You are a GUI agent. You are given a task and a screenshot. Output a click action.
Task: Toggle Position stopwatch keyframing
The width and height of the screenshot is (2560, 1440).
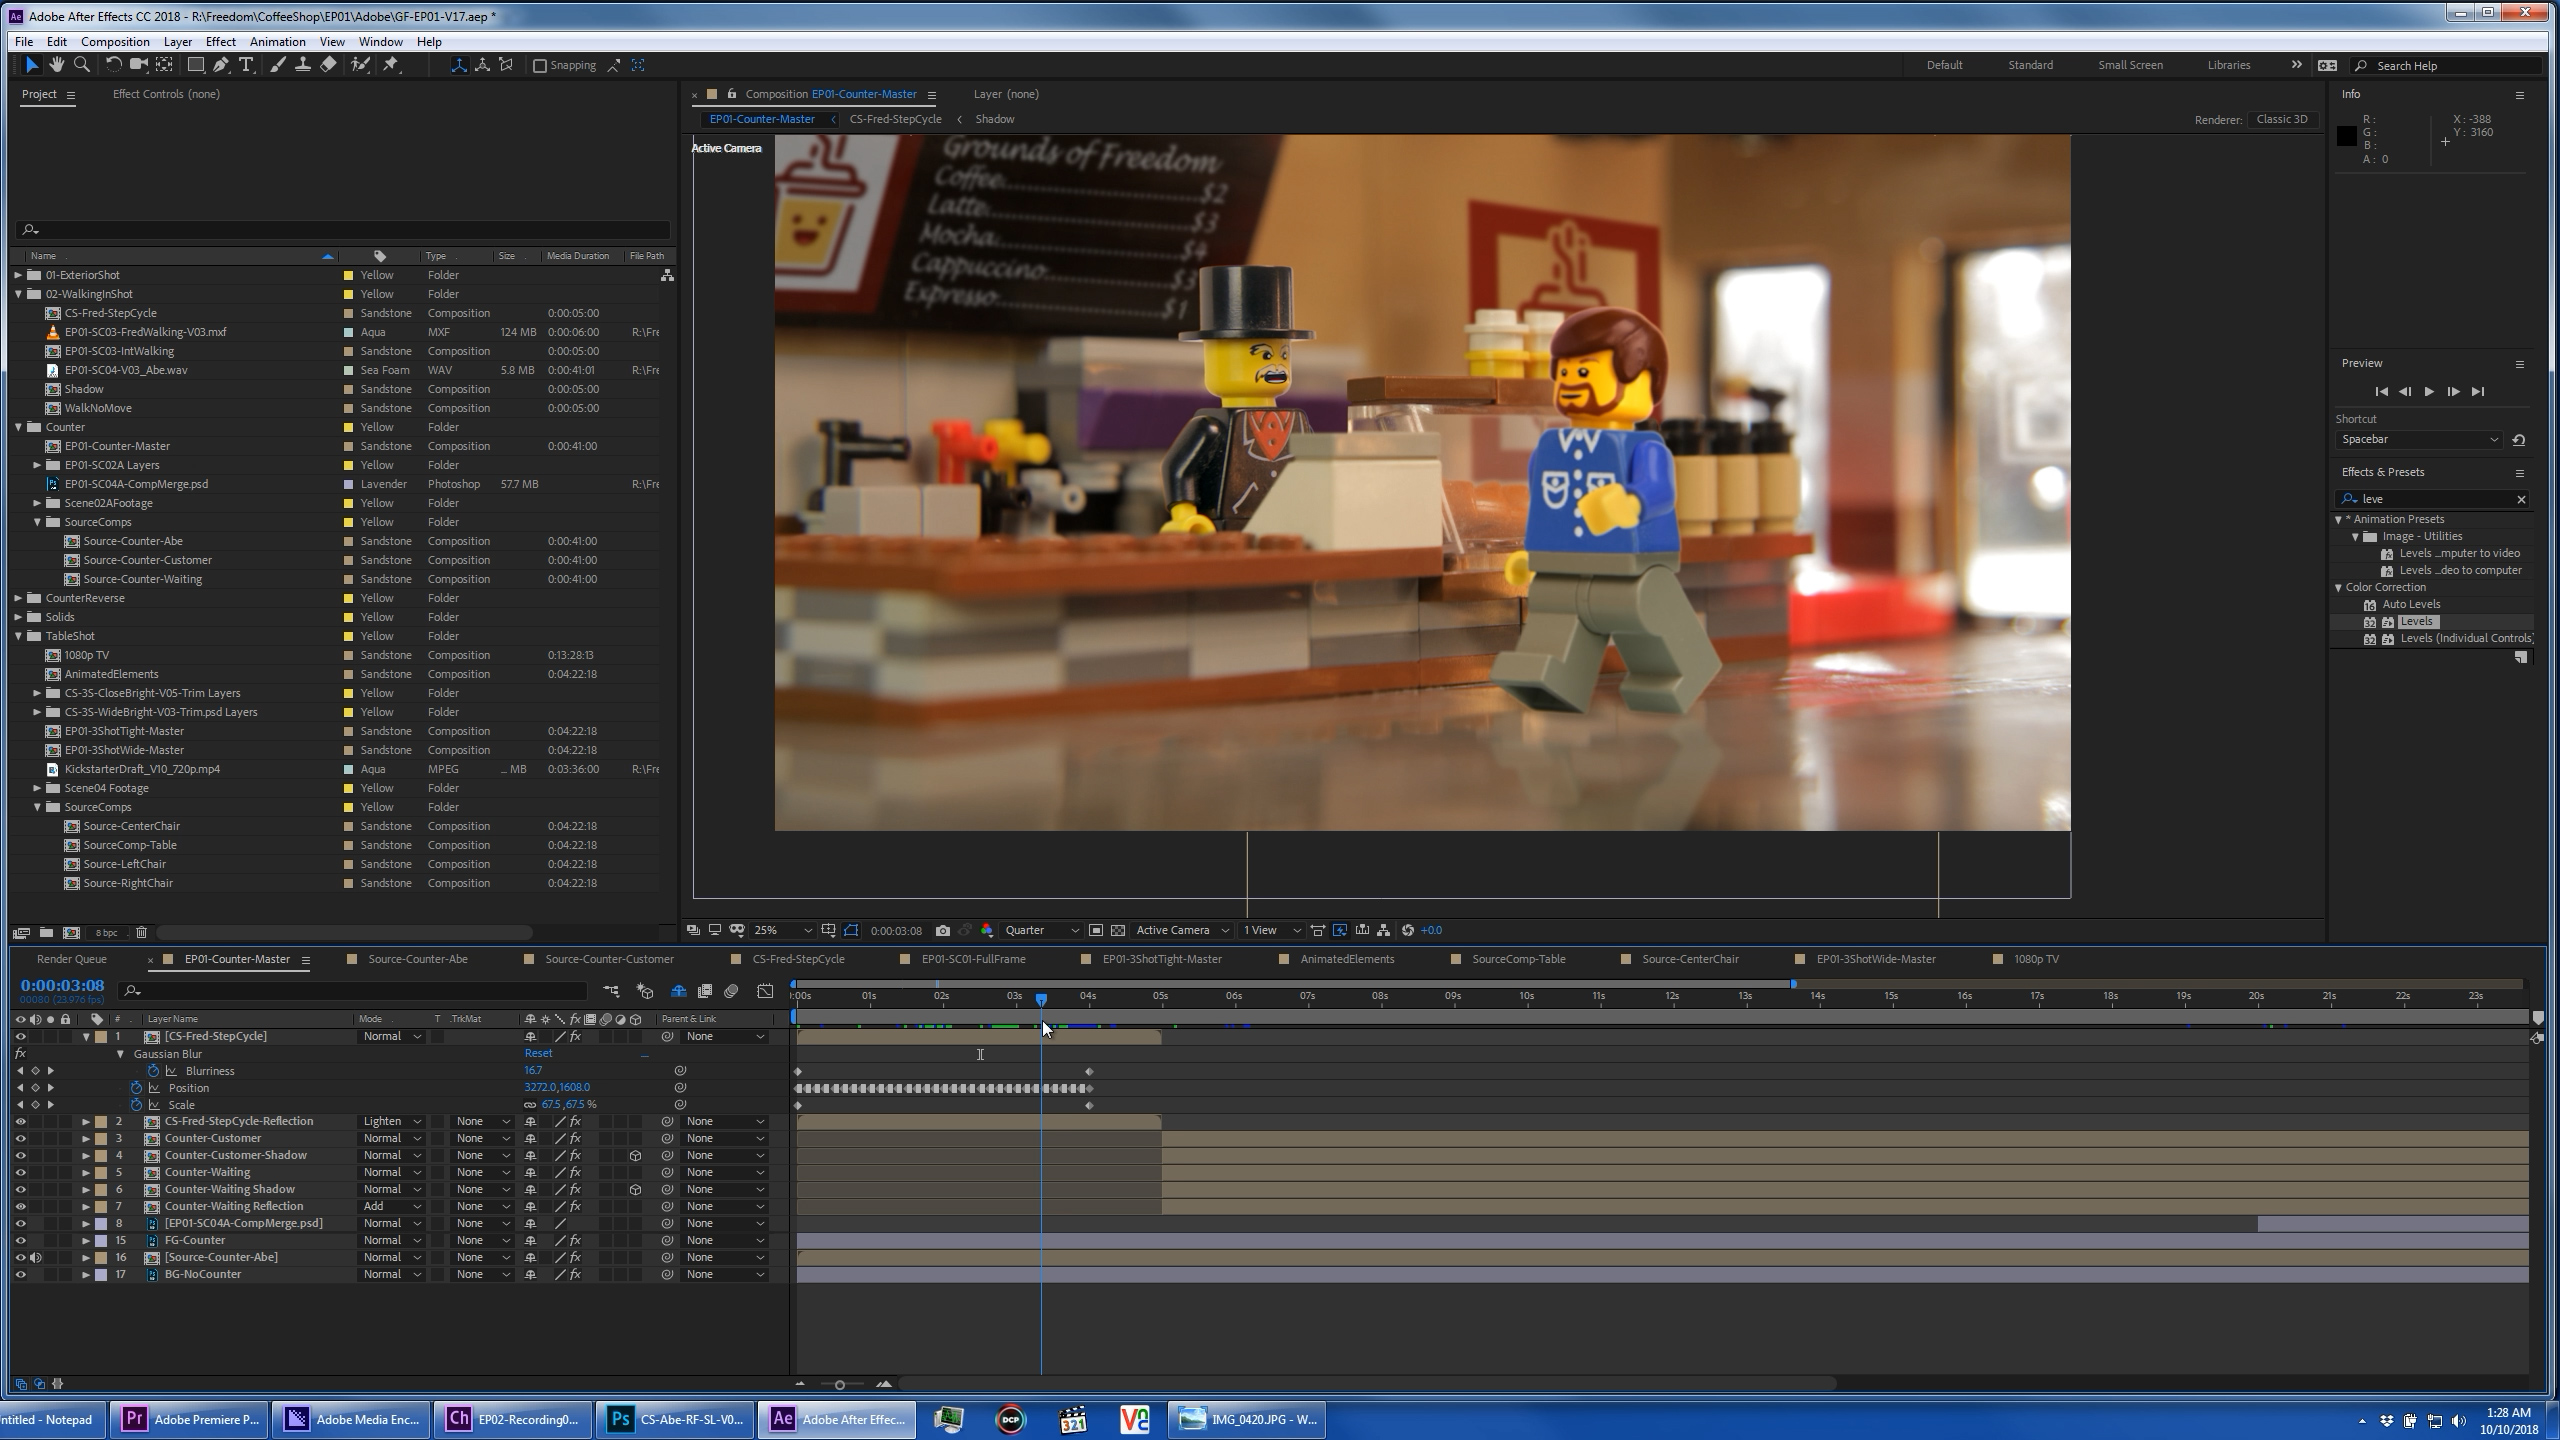[136, 1088]
